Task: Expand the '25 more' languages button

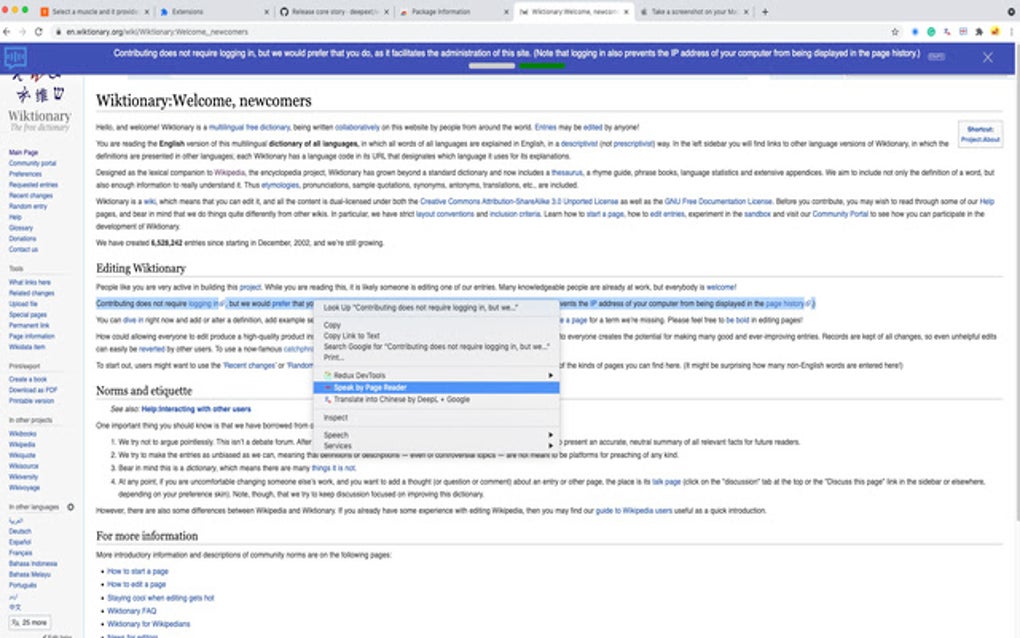Action: [x=30, y=622]
